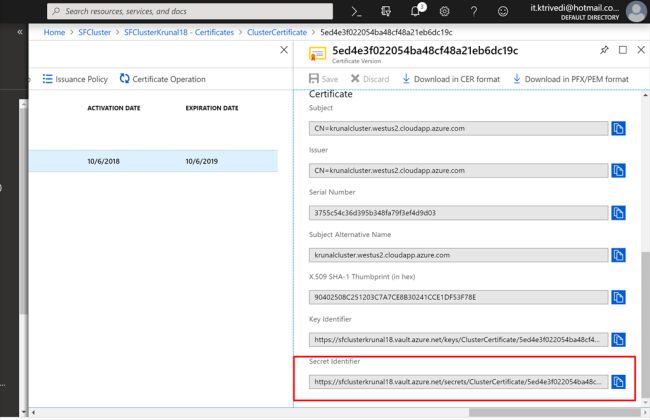Image resolution: width=650 pixels, height=420 pixels.
Task: Select the 10/6/2018 activation date cell
Action: point(103,161)
